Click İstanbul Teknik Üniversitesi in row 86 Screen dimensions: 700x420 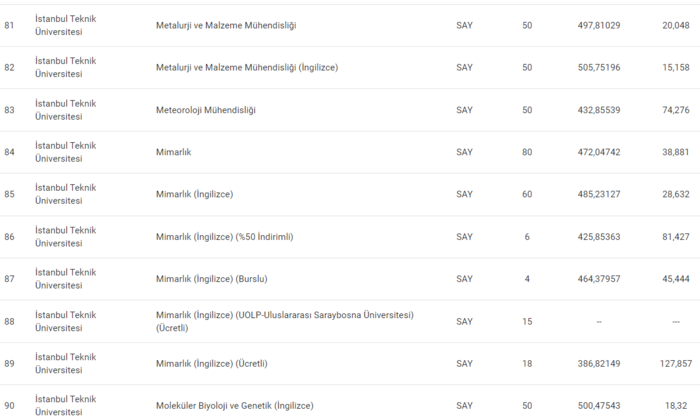click(x=65, y=237)
